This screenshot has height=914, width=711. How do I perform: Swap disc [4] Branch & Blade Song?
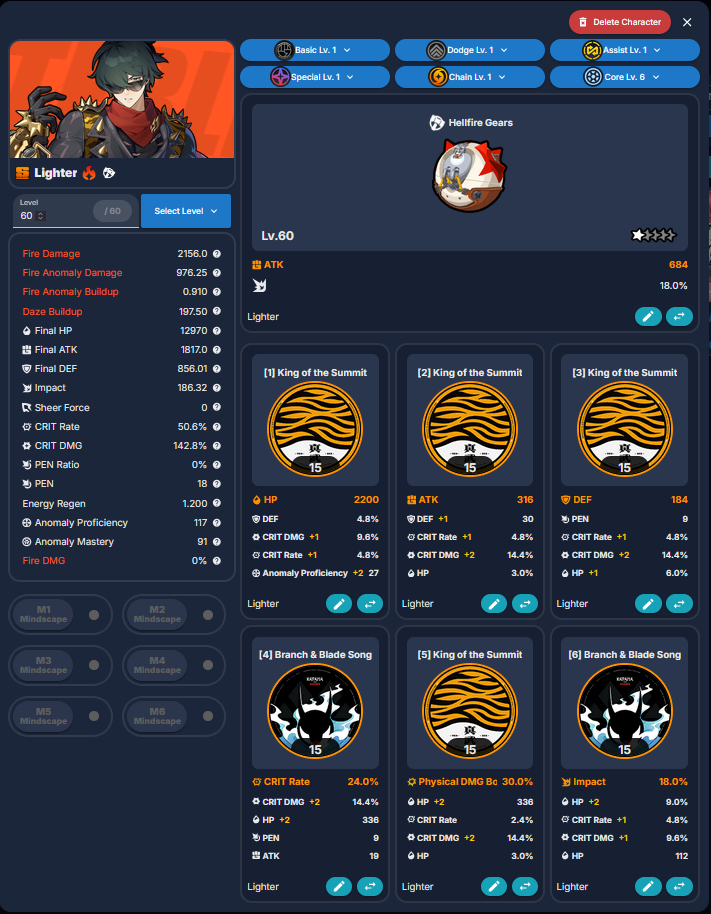369,887
